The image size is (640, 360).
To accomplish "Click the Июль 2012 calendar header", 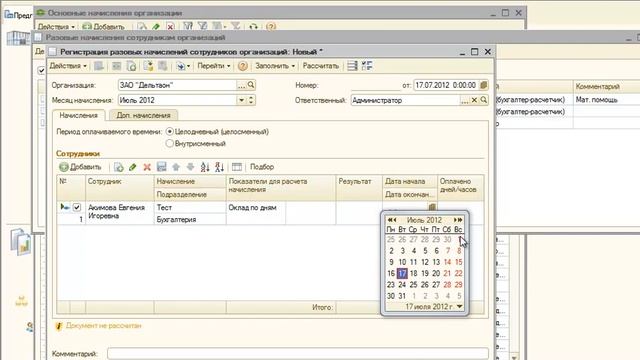I will point(424,220).
